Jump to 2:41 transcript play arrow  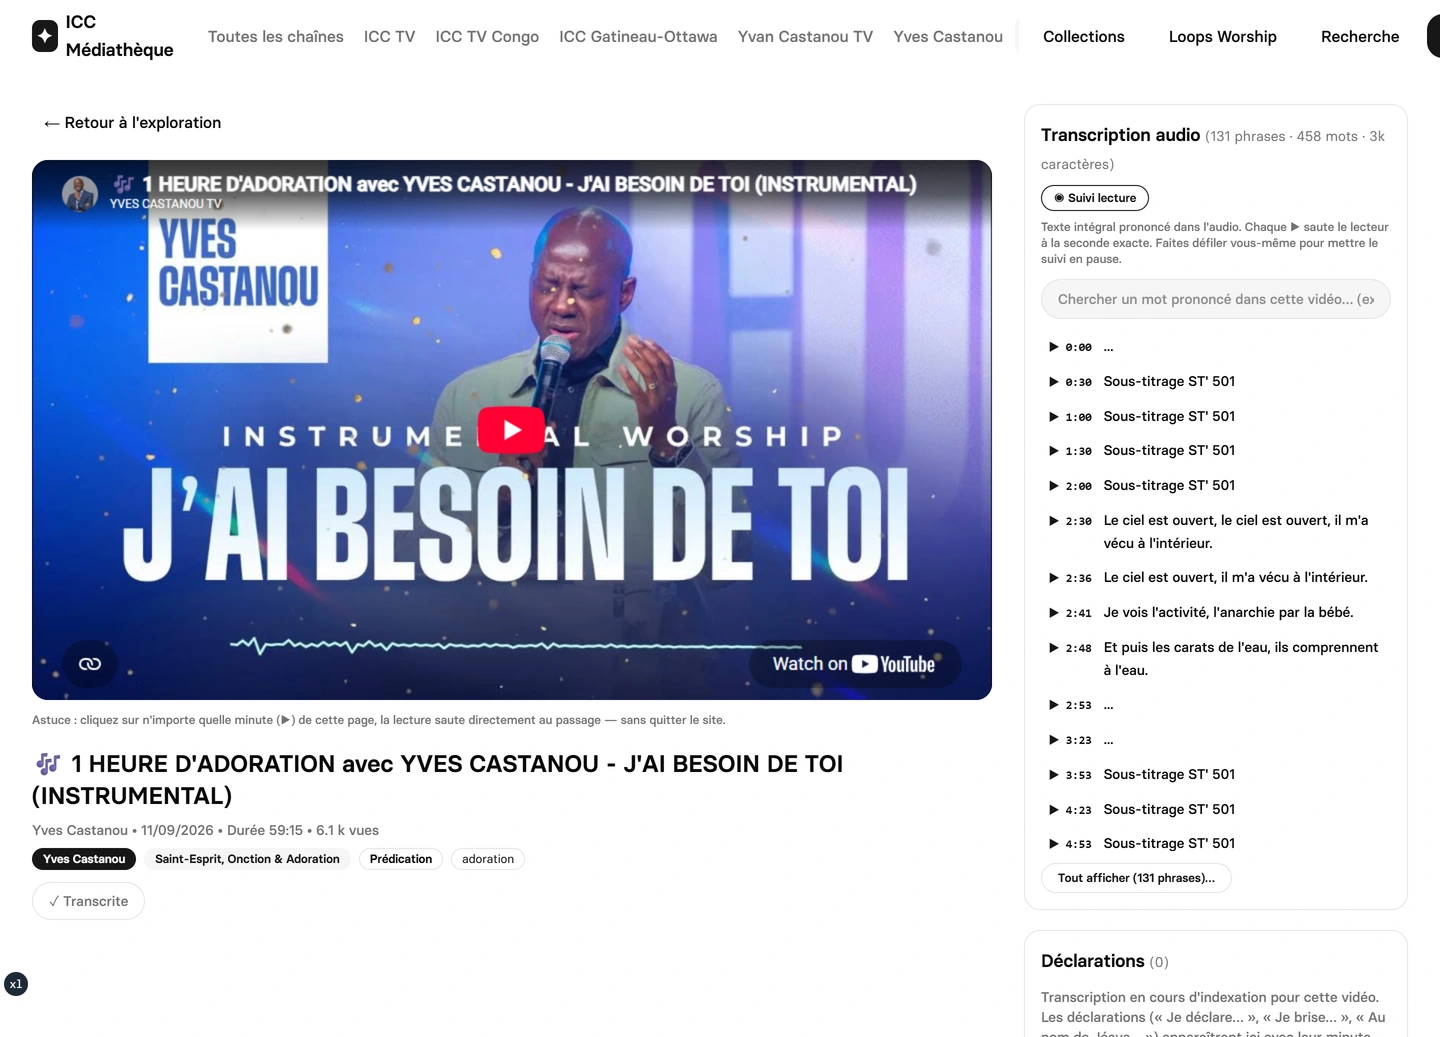[1053, 613]
